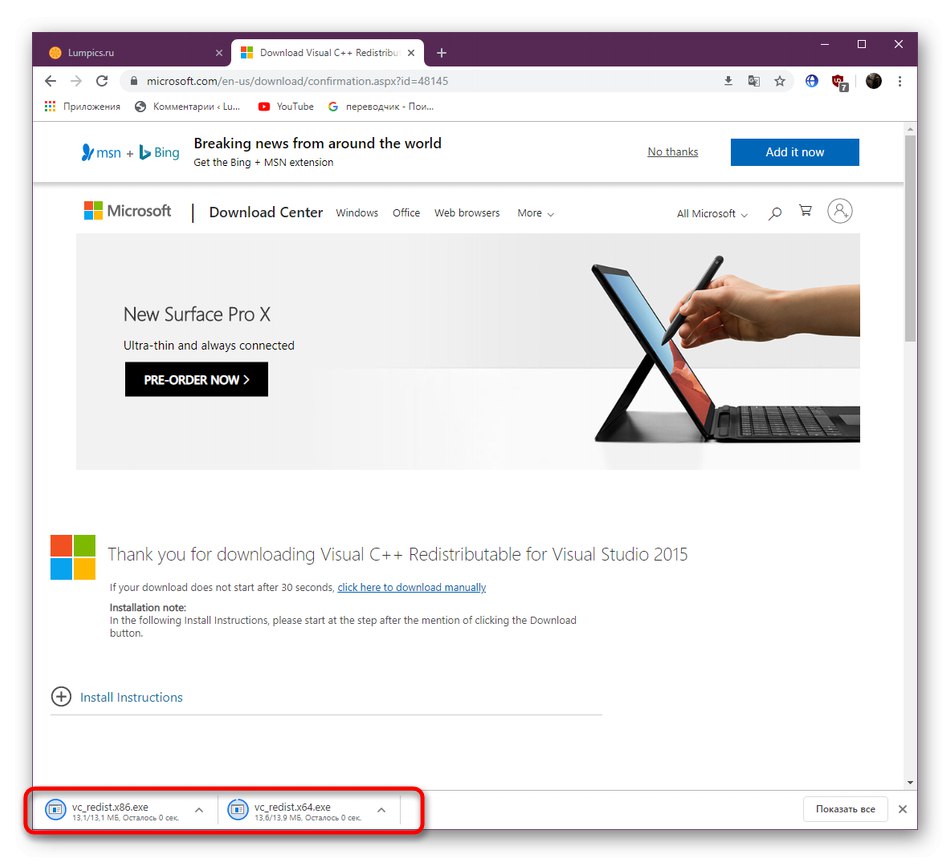
Task: Open the Комментарии bookmark
Action: [187, 107]
